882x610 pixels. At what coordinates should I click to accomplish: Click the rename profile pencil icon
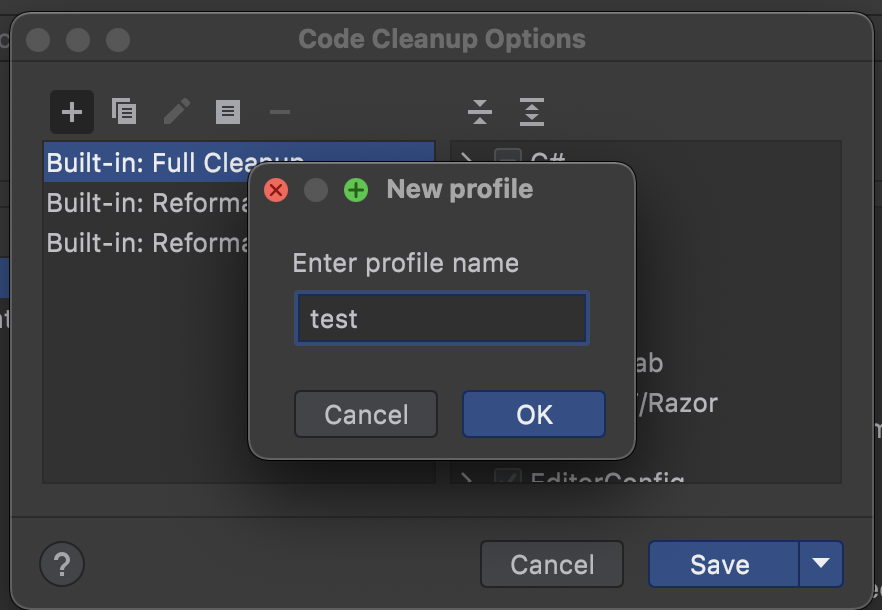pos(177,111)
